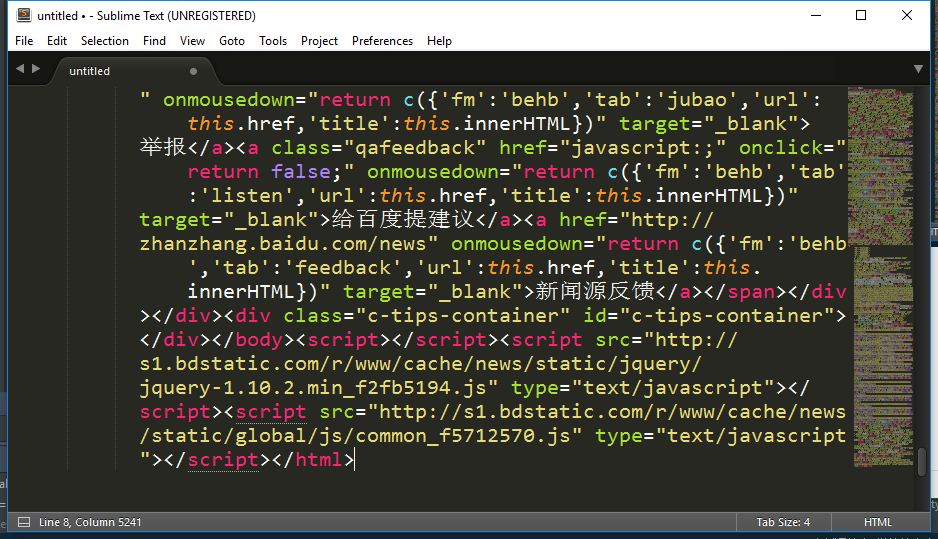This screenshot has height=539, width=938.
Task: Click 'common_f5712570.js' in the code
Action: point(463,436)
